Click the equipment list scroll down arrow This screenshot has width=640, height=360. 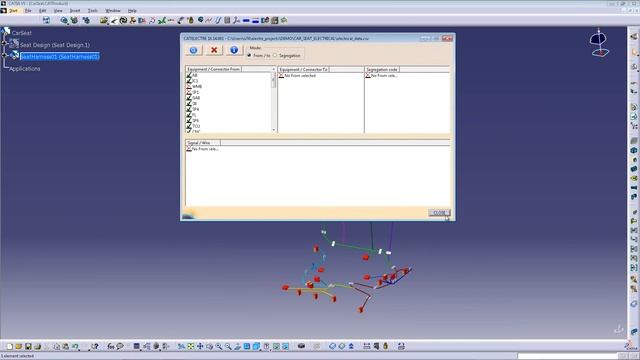(273, 130)
